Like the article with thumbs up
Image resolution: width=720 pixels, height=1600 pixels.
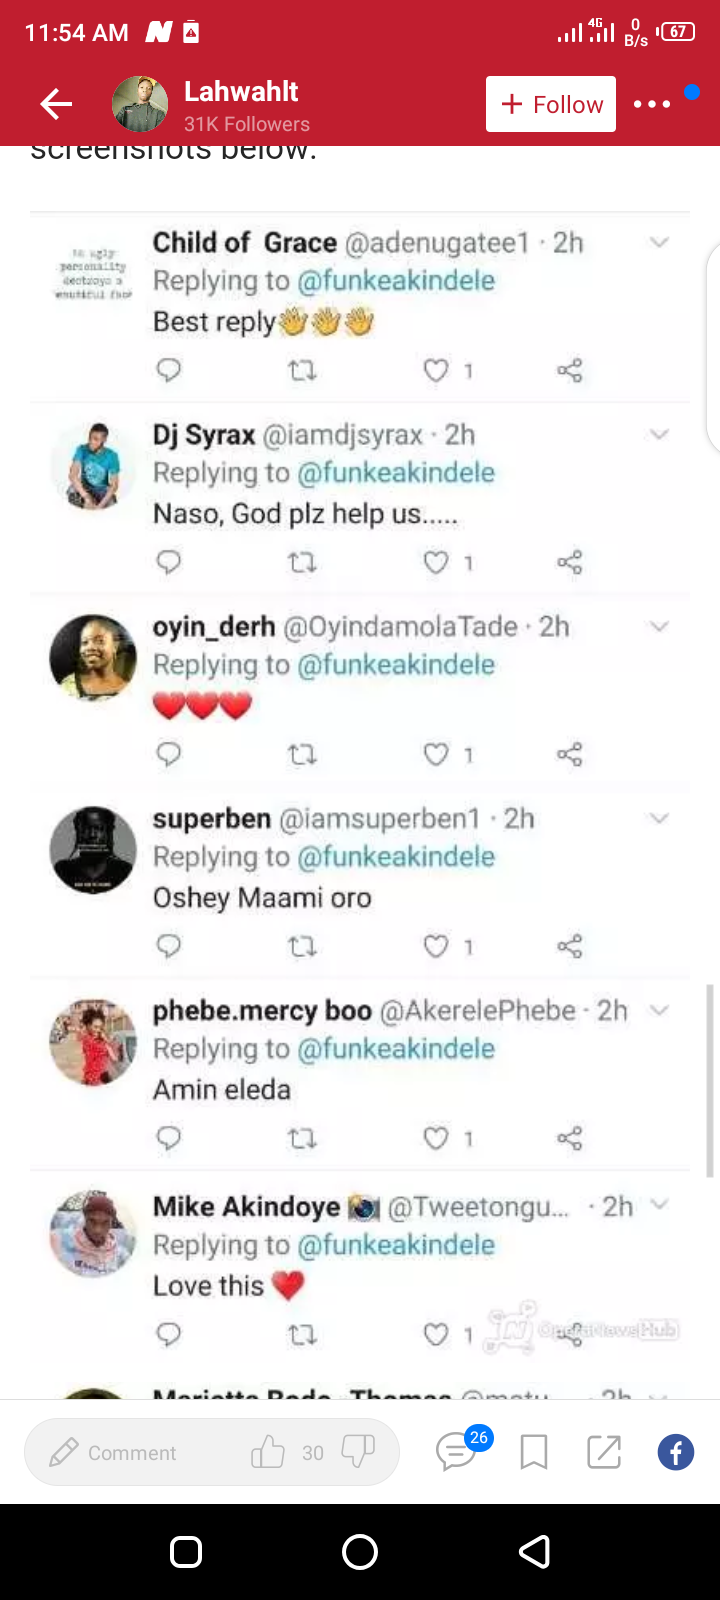pos(268,1452)
